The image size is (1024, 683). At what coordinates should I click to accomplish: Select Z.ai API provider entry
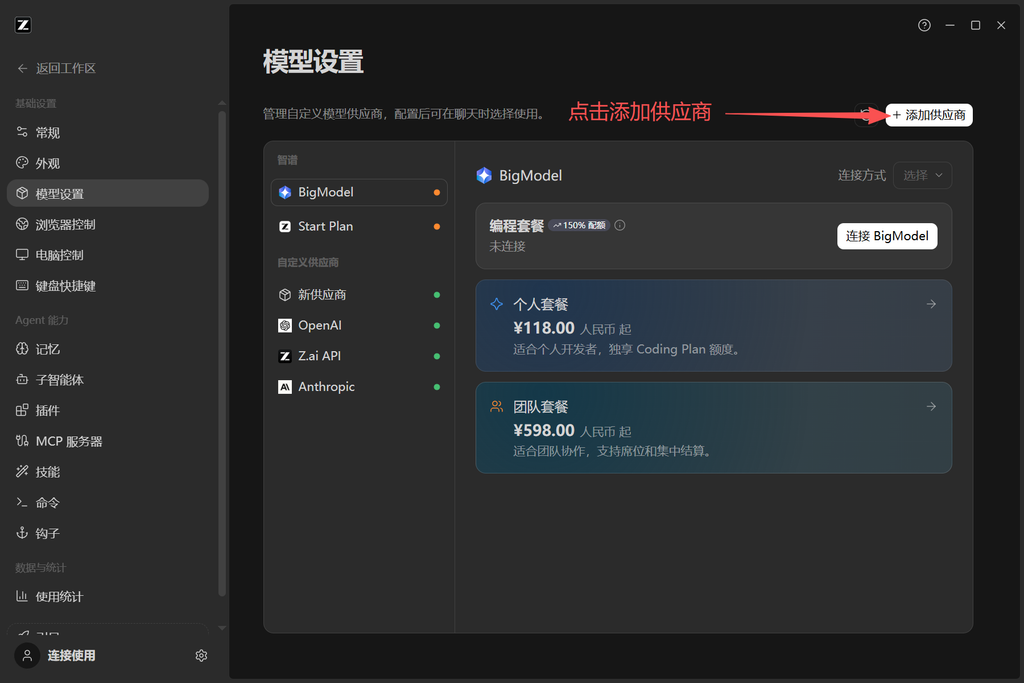[359, 356]
